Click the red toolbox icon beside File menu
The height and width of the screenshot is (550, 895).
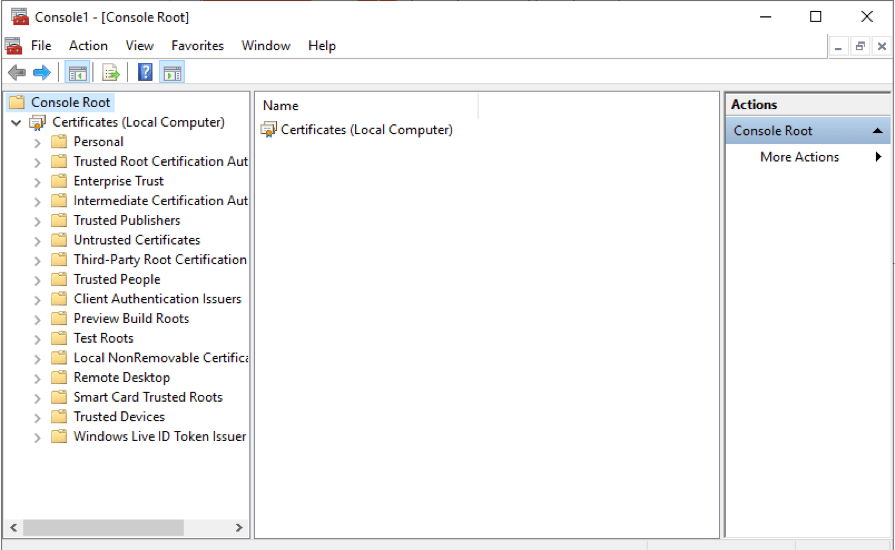coord(13,46)
